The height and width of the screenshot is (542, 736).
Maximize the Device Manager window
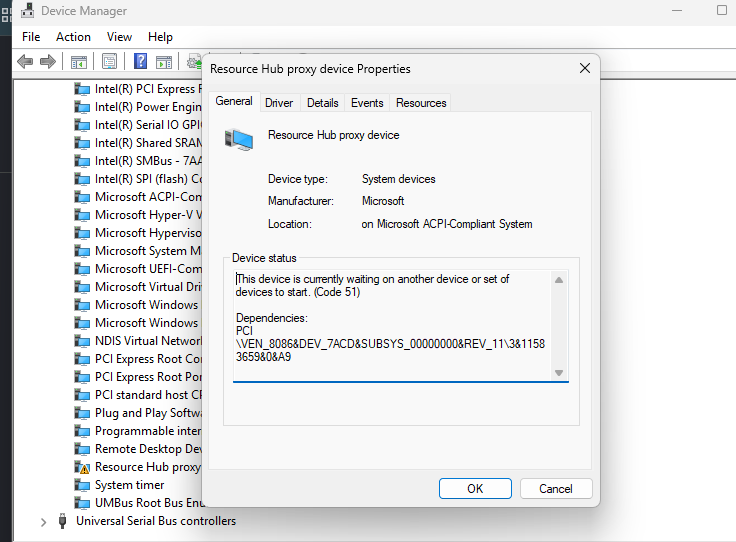point(722,10)
